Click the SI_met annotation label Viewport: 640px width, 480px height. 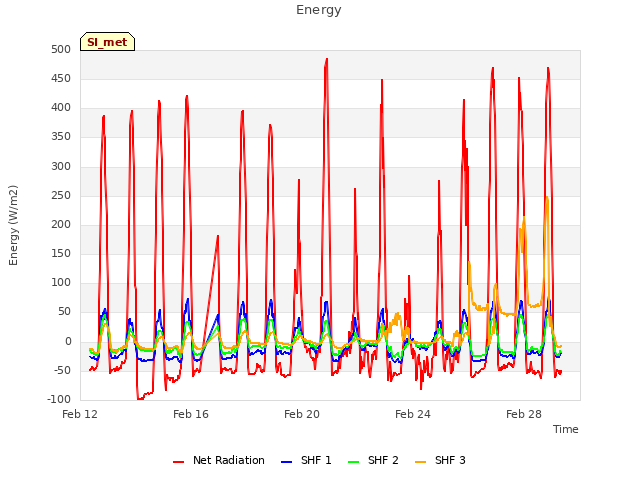coord(107,42)
